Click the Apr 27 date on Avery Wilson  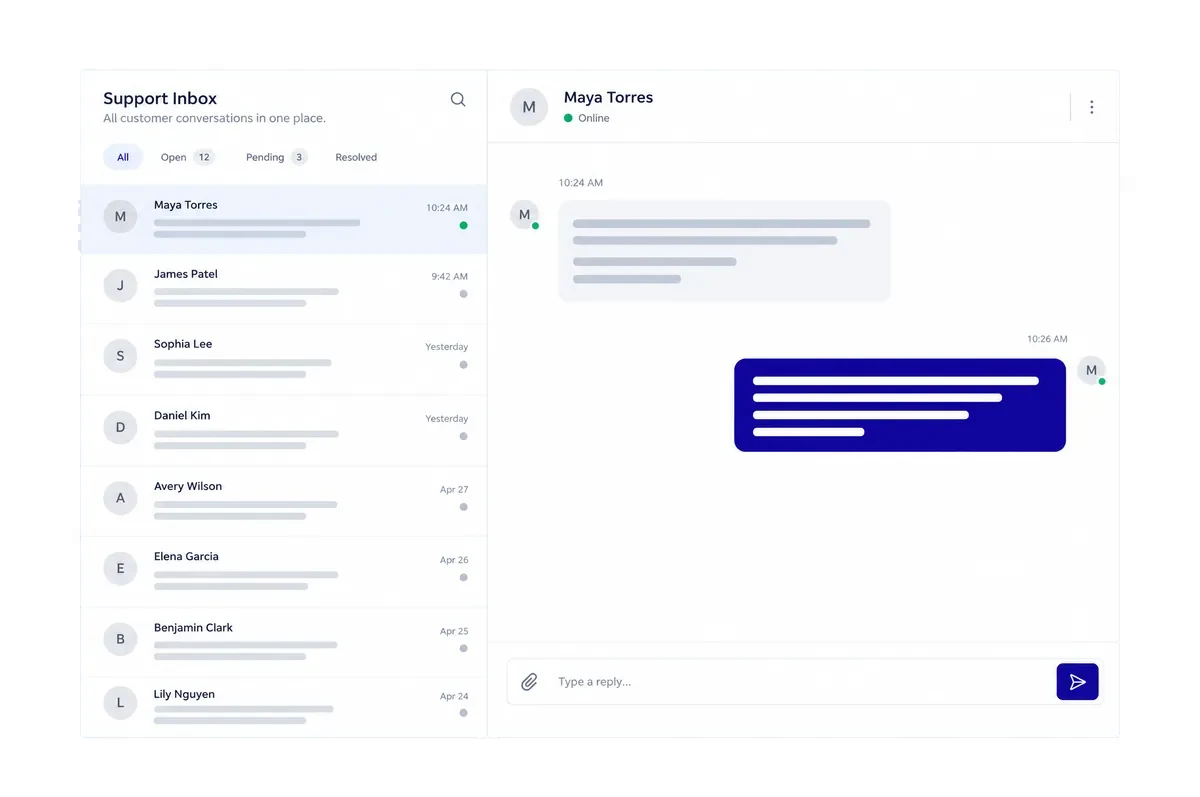tap(454, 489)
